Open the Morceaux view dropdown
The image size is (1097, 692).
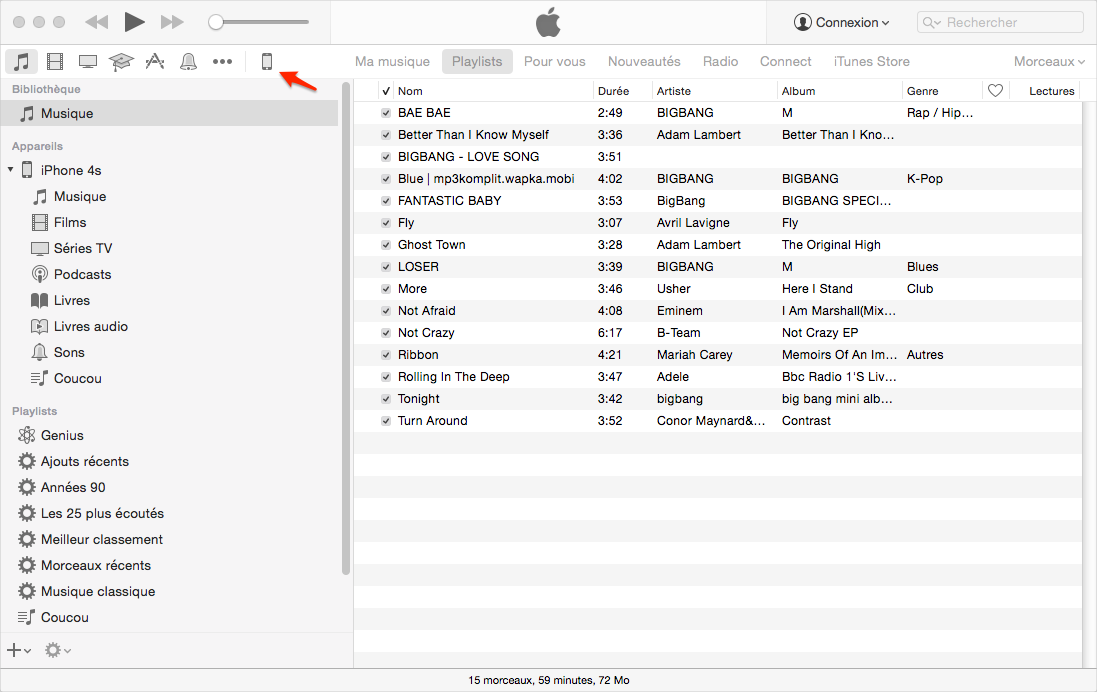[x=1049, y=62]
